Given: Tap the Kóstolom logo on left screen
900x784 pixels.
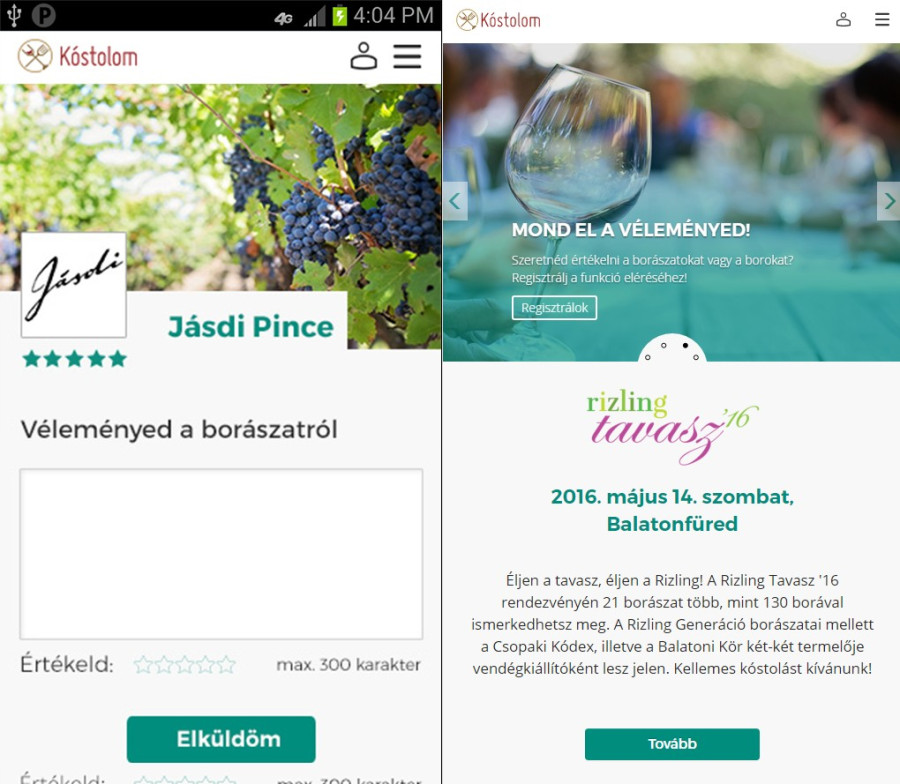Looking at the screenshot, I should click(77, 56).
